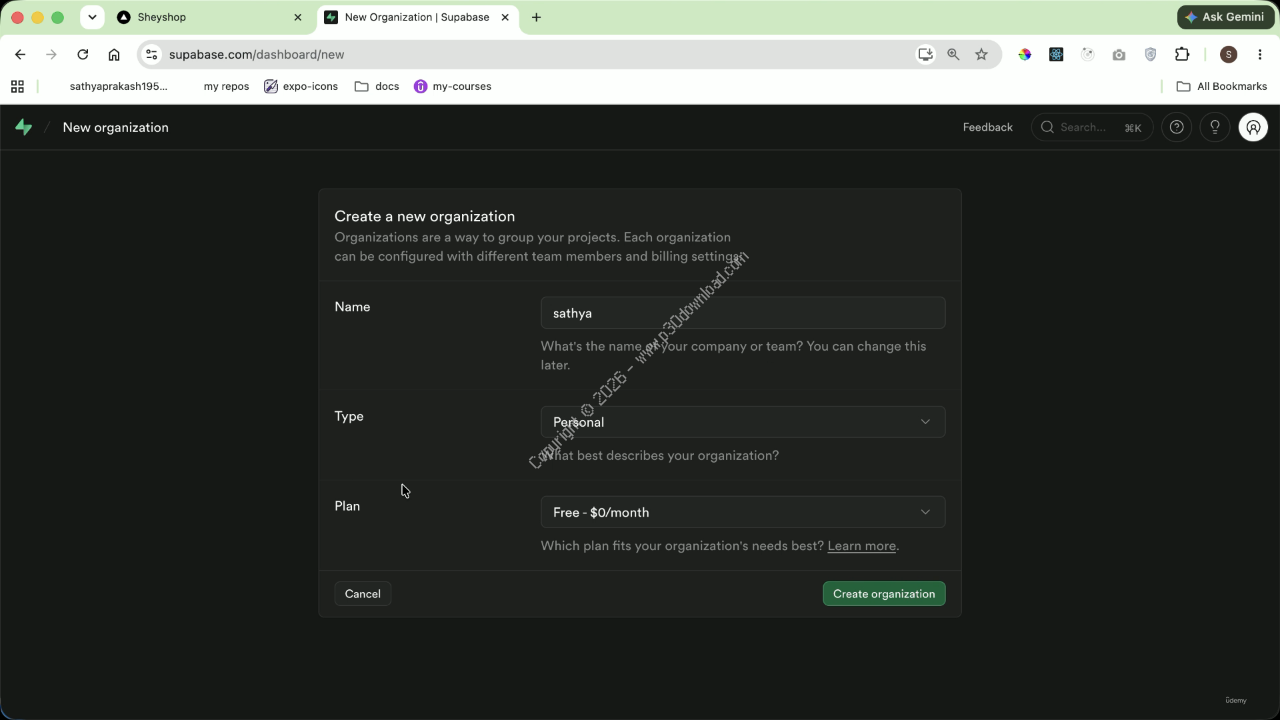Click the address bar URL supabase.com/dashboard/new

256,55
